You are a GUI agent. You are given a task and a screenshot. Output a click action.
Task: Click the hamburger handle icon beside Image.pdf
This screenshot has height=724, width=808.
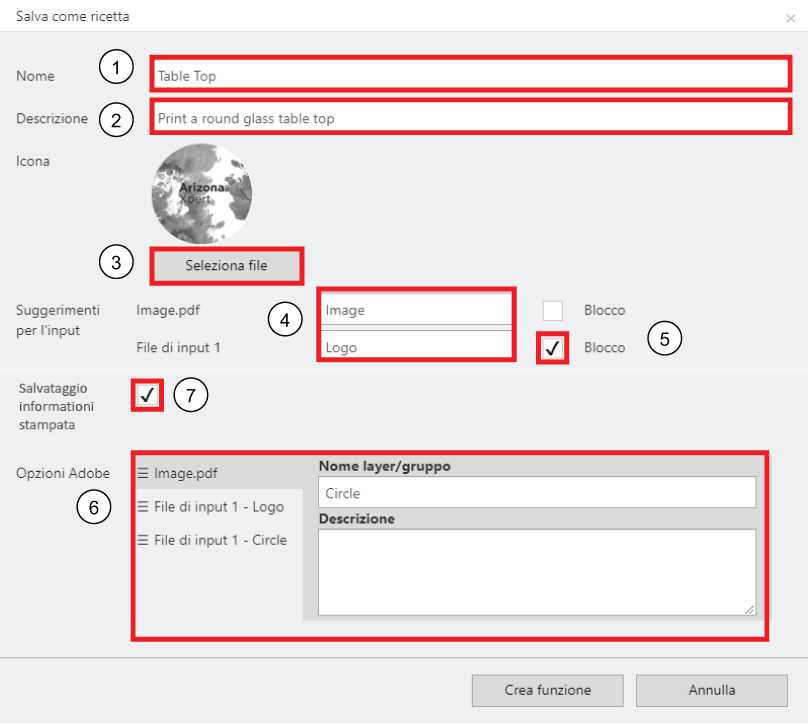pyautogui.click(x=143, y=473)
